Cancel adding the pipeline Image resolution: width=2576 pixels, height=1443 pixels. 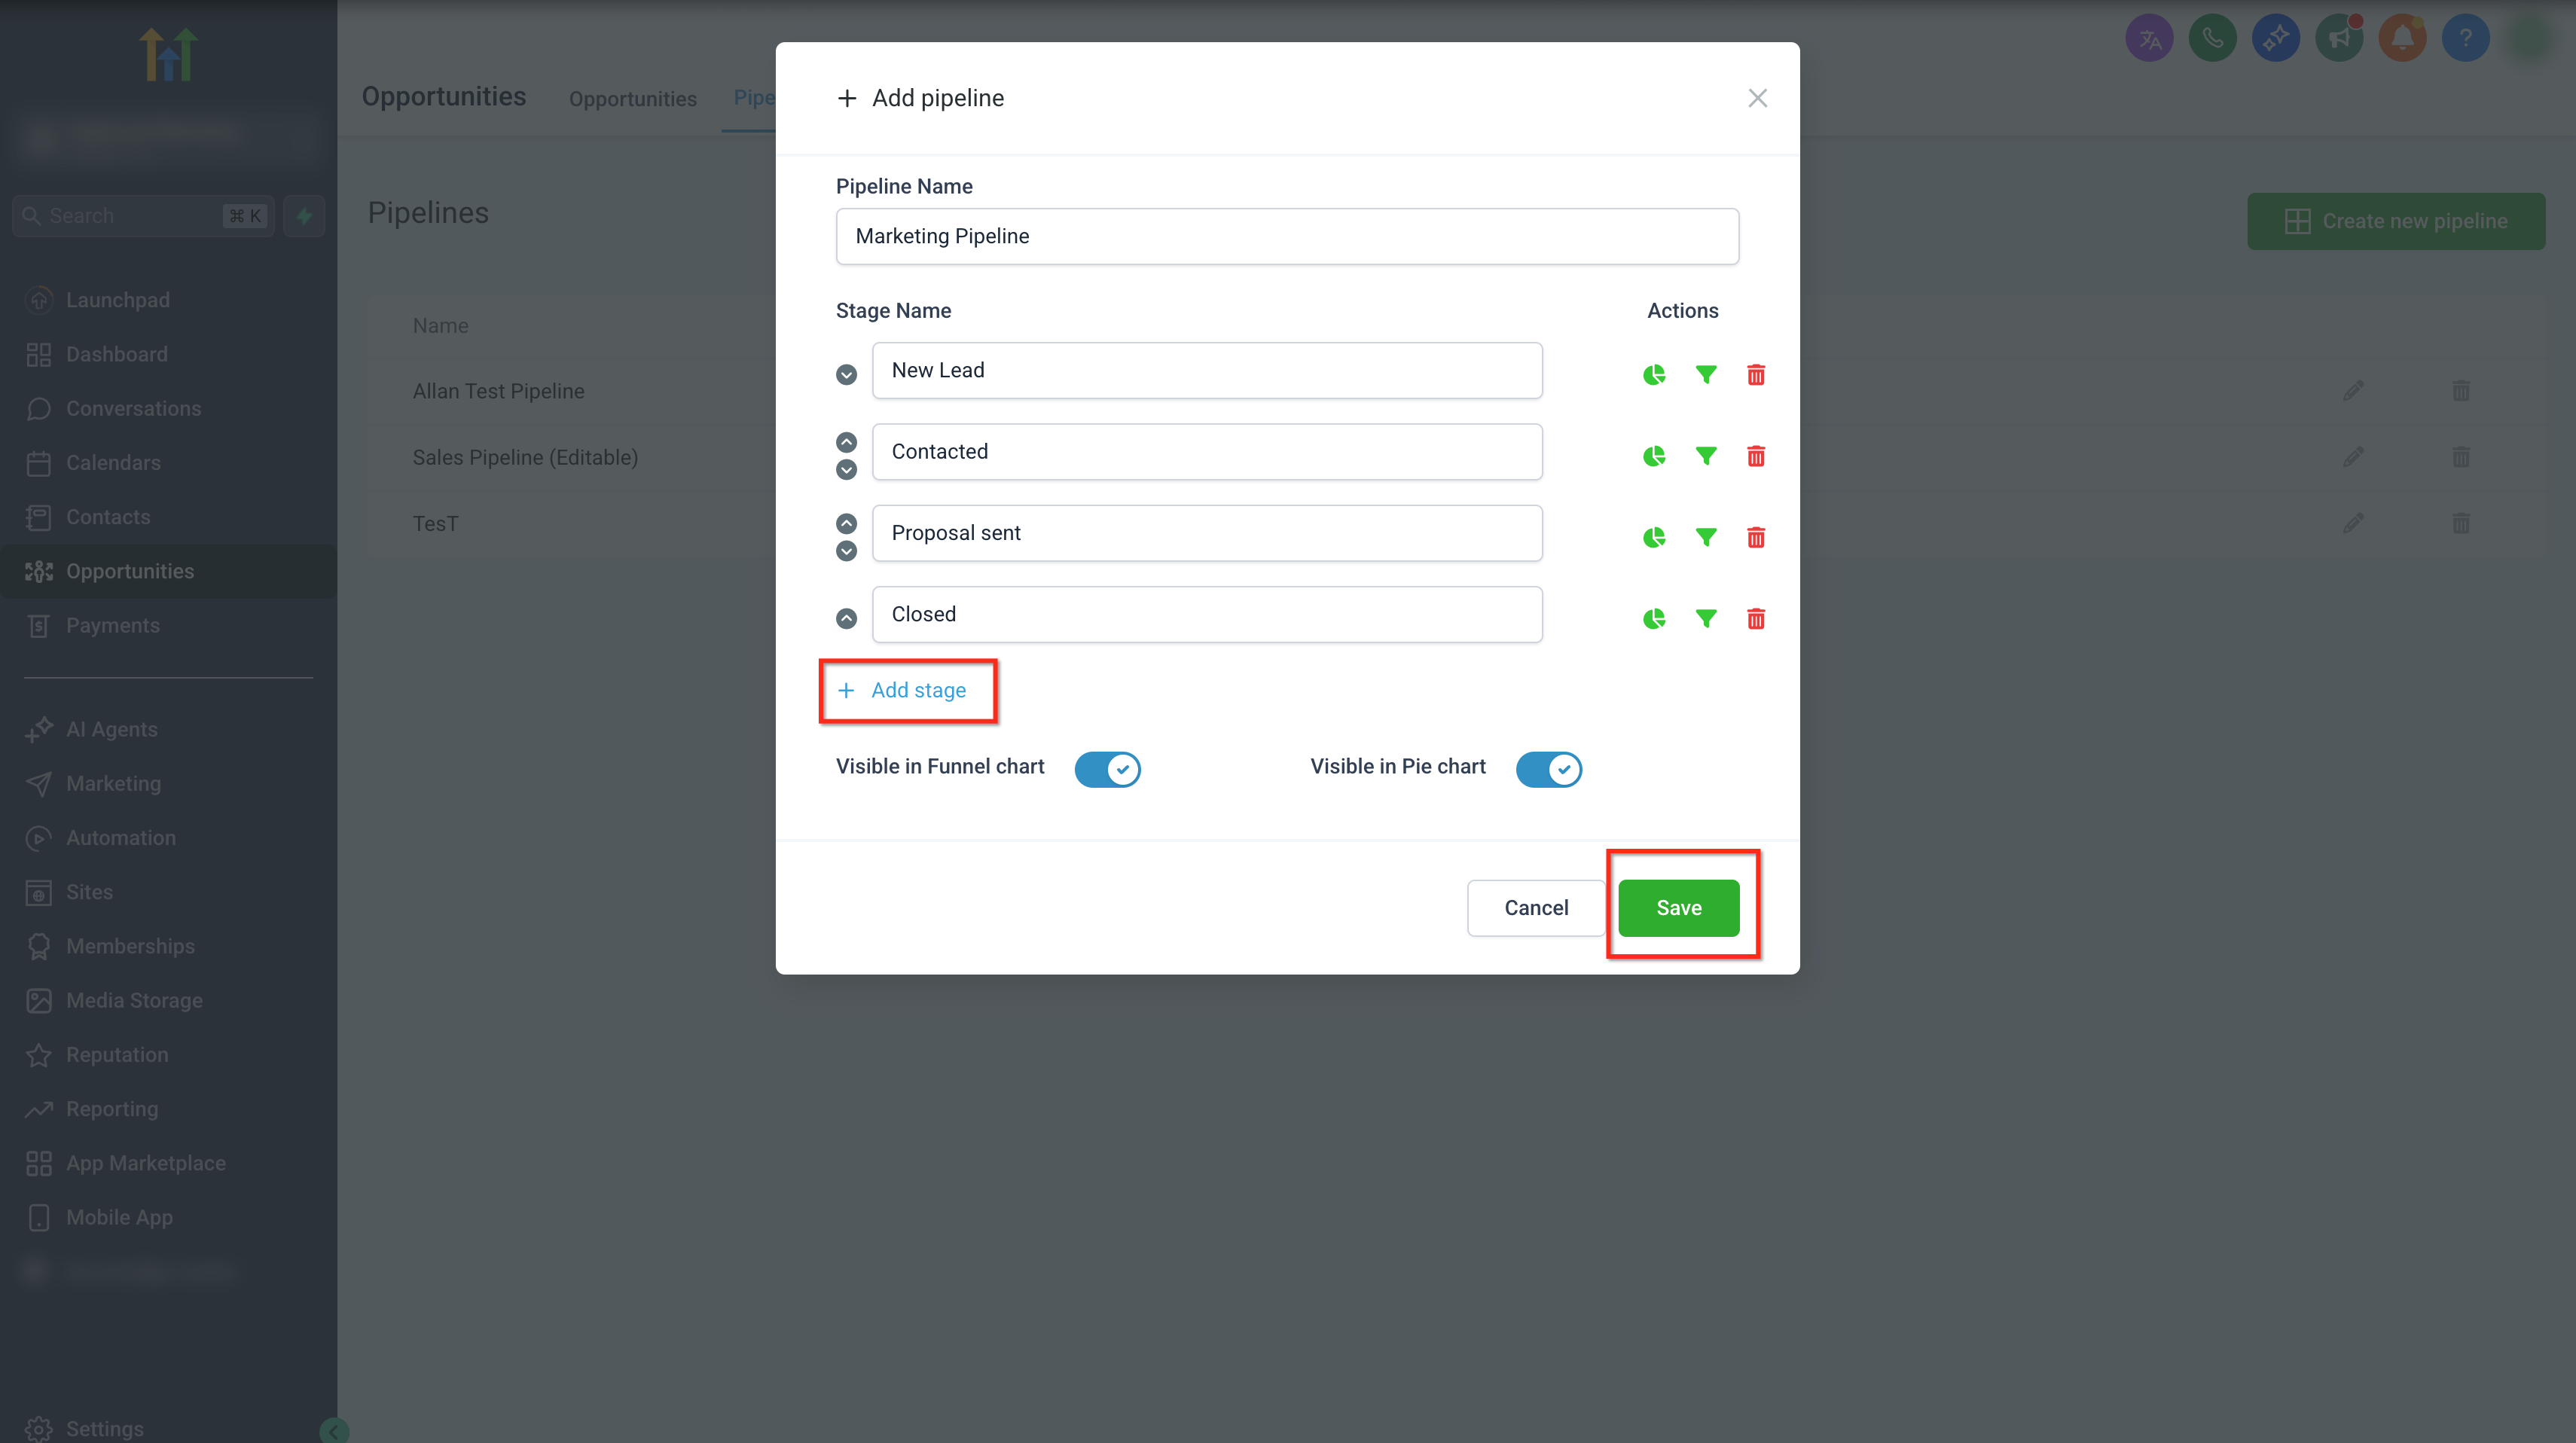point(1535,908)
